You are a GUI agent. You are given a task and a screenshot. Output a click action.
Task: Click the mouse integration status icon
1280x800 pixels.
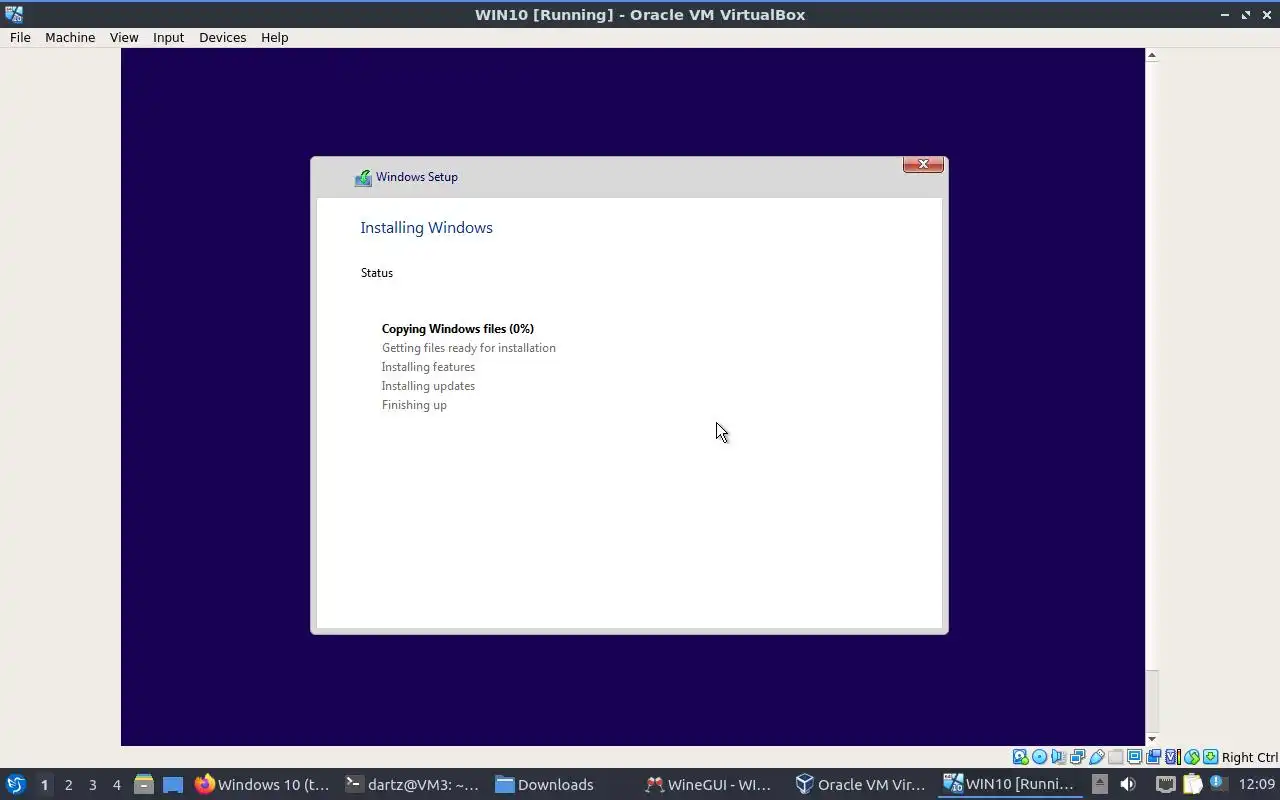[1191, 757]
